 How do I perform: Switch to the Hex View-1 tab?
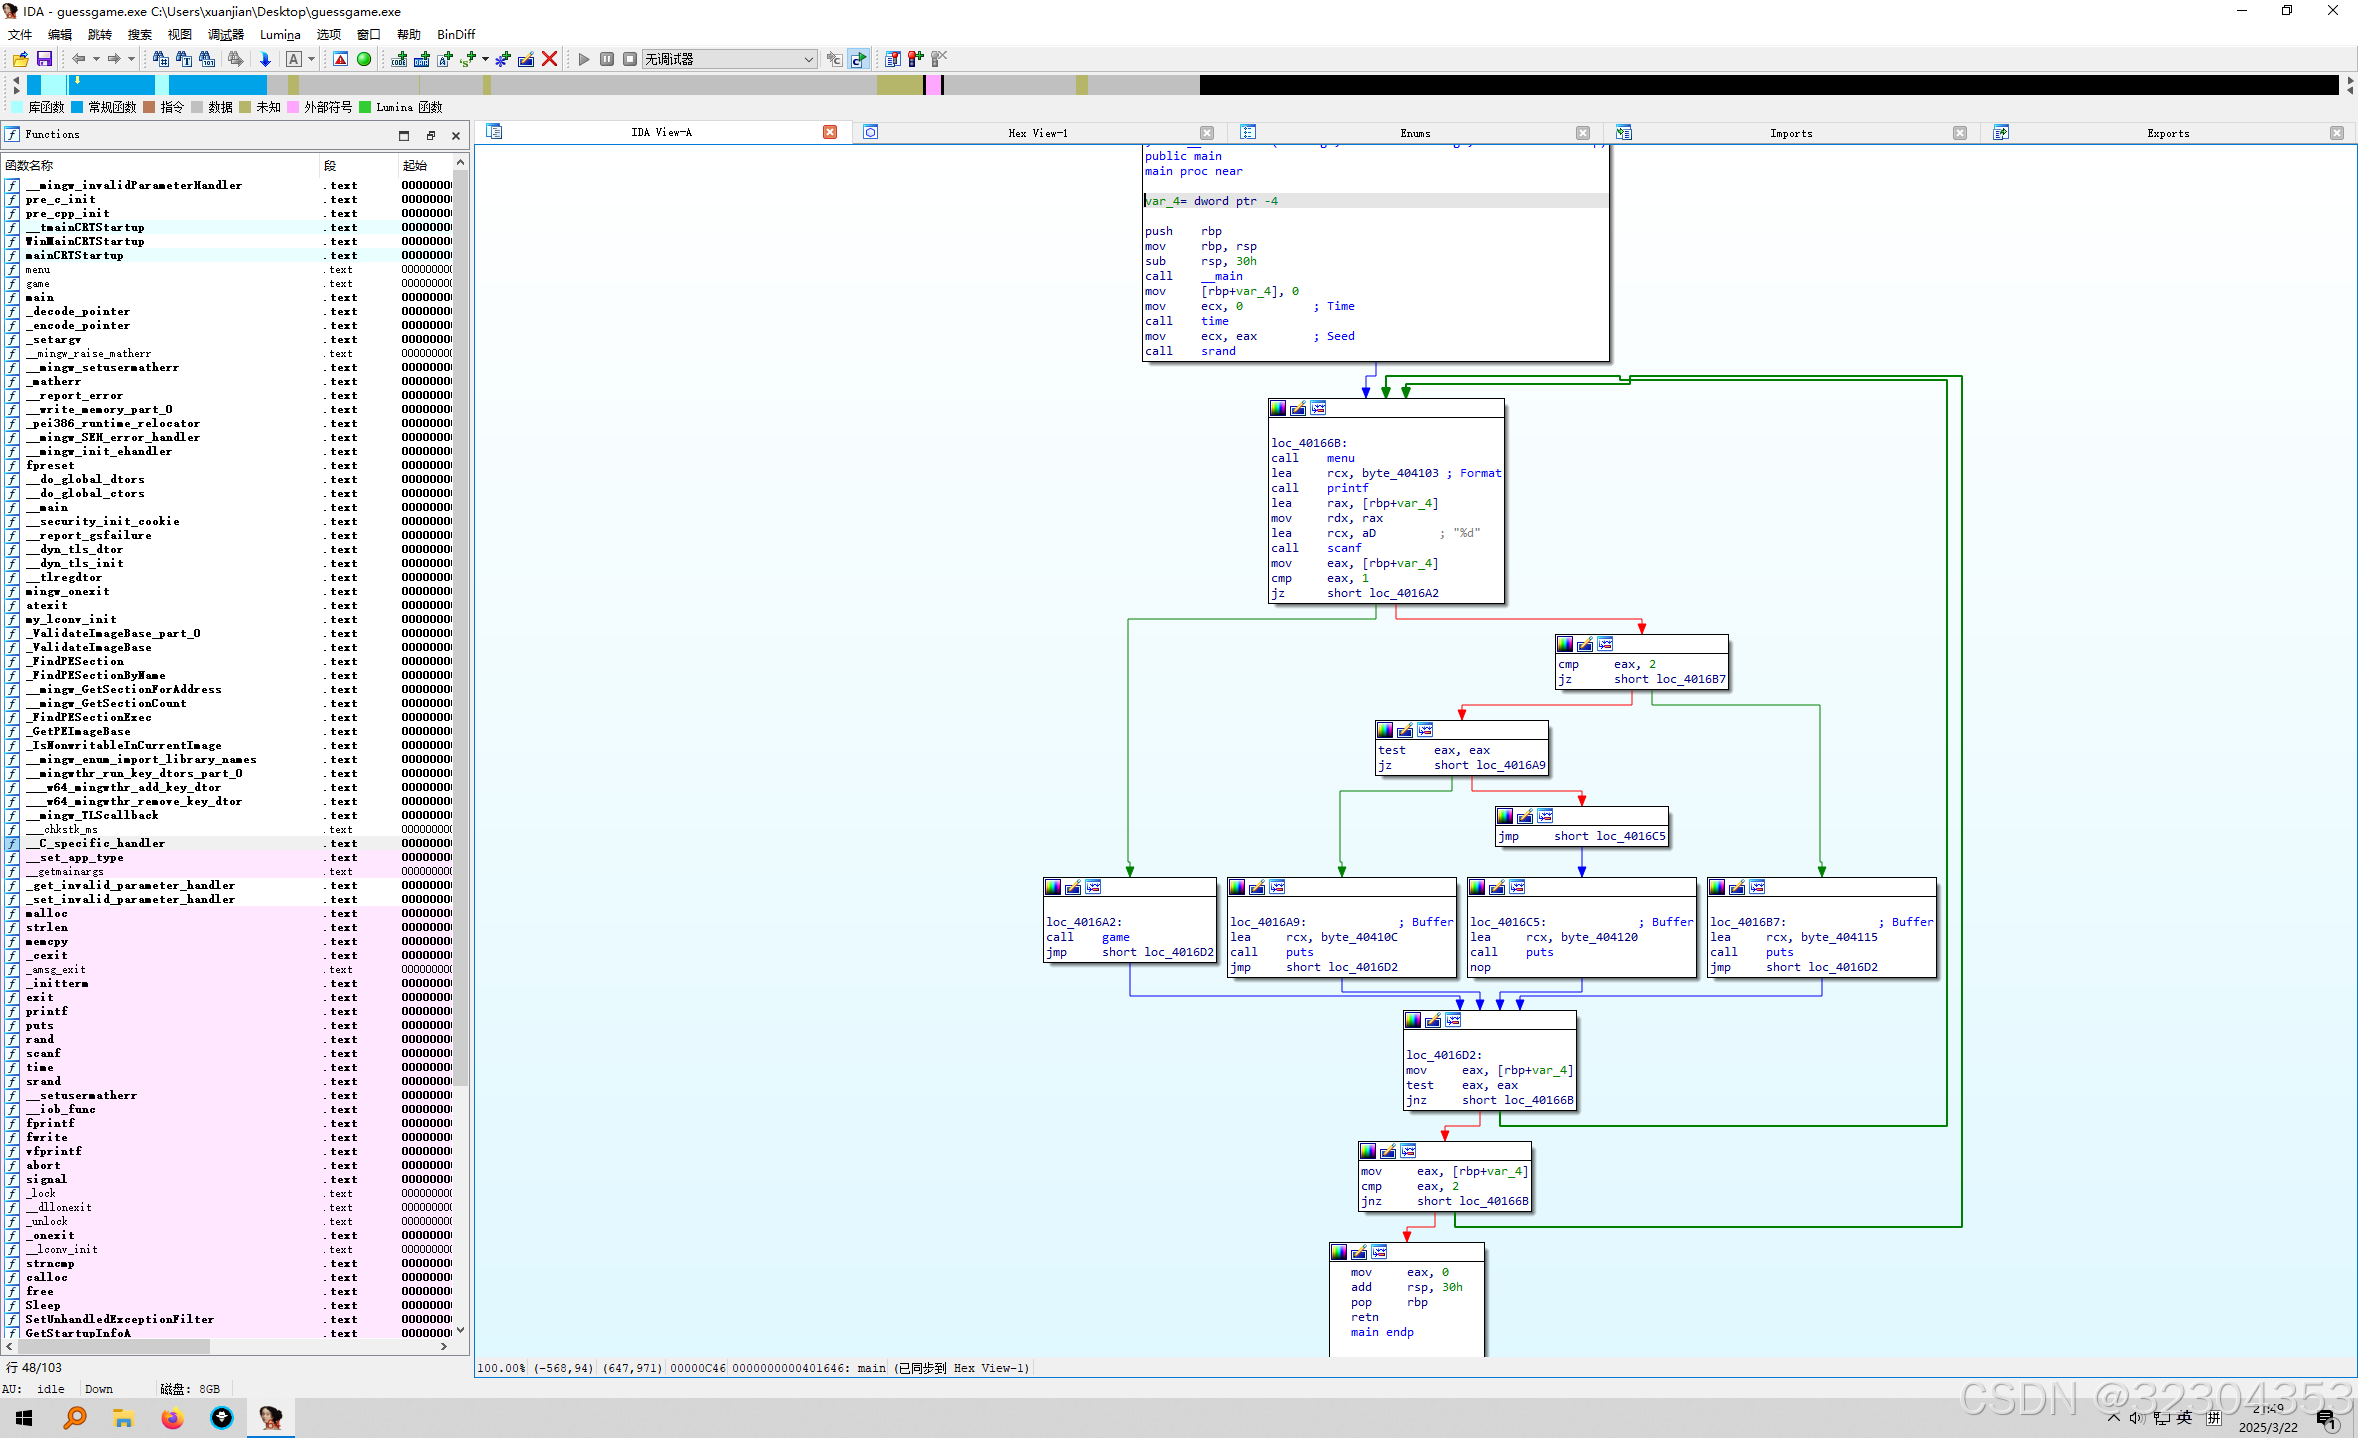point(1037,133)
